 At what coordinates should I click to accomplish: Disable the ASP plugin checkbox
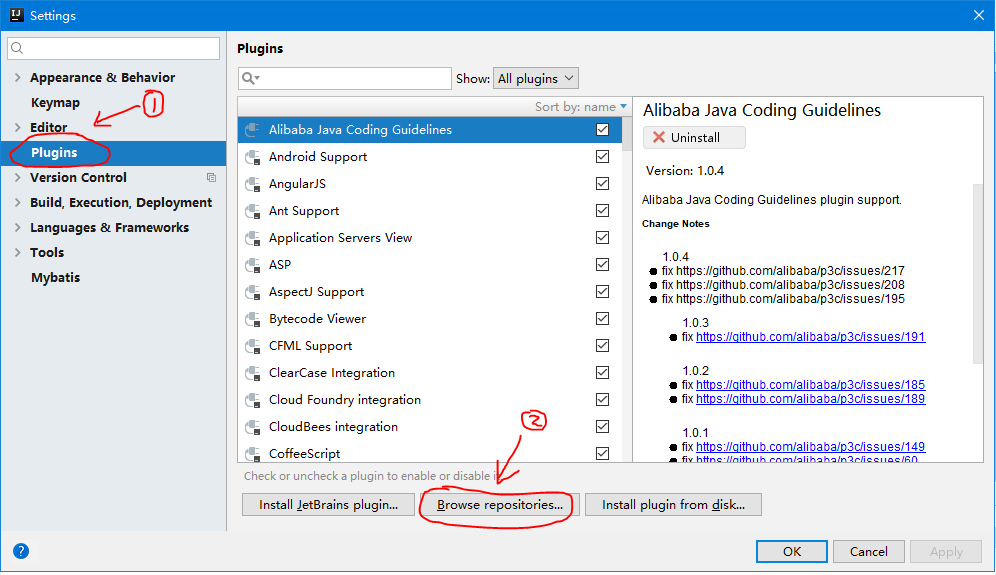pos(602,264)
